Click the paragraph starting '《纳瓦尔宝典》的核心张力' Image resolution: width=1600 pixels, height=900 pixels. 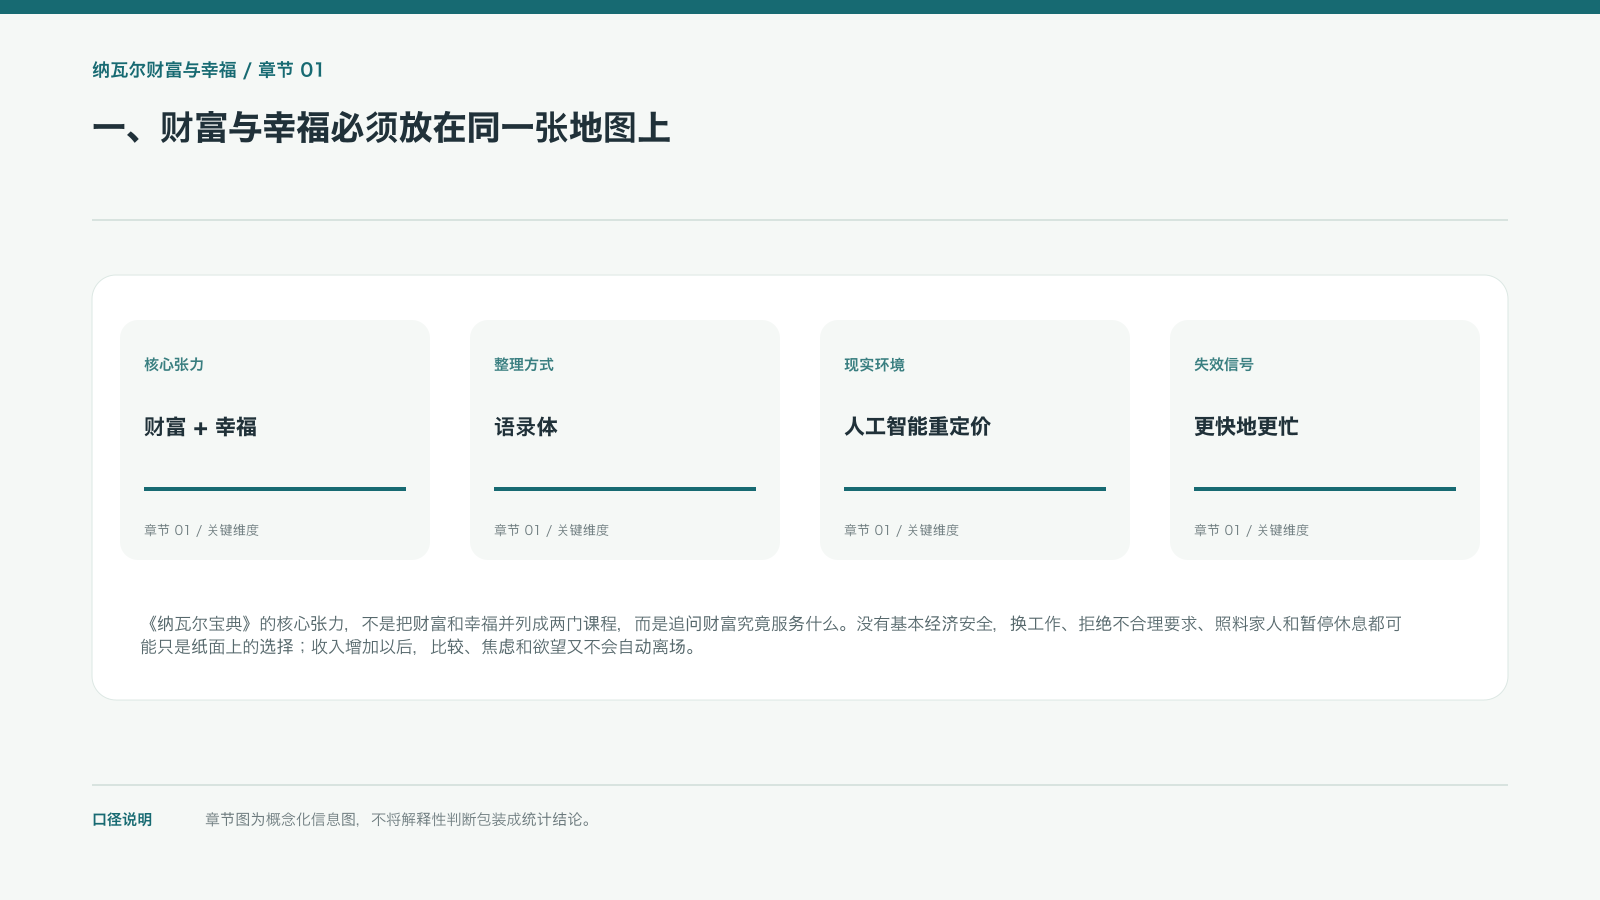click(771, 635)
